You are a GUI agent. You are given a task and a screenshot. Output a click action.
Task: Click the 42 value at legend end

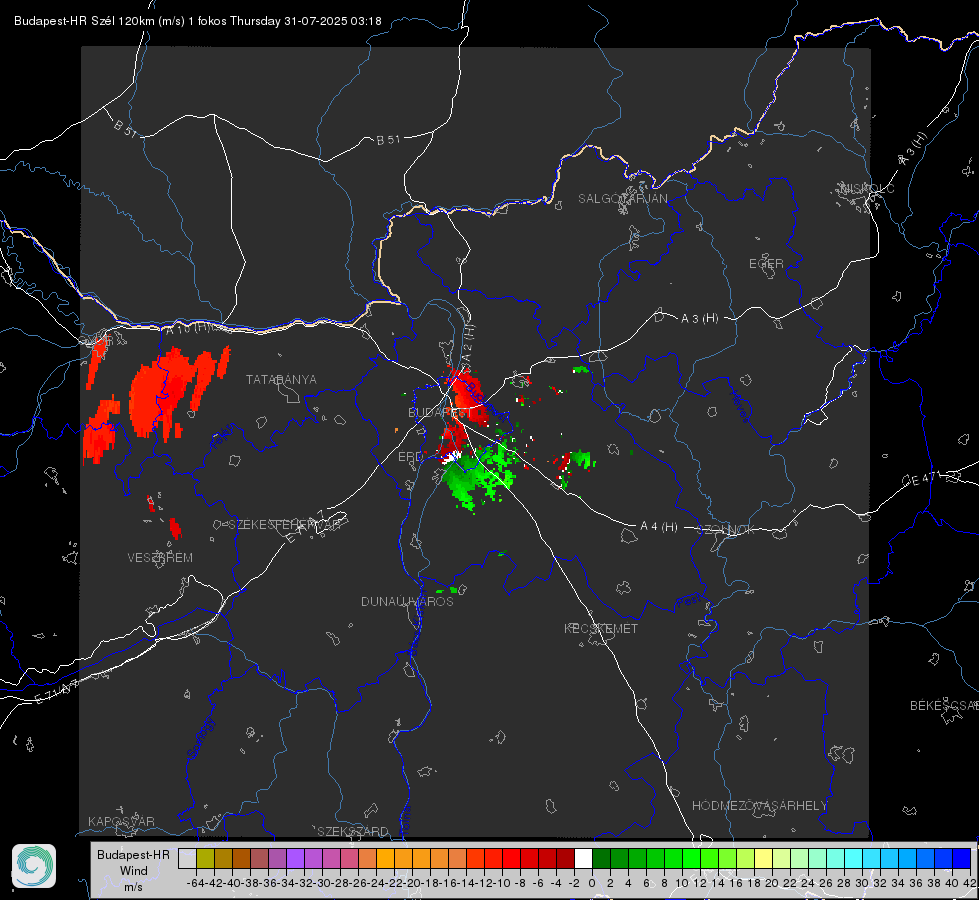969,883
